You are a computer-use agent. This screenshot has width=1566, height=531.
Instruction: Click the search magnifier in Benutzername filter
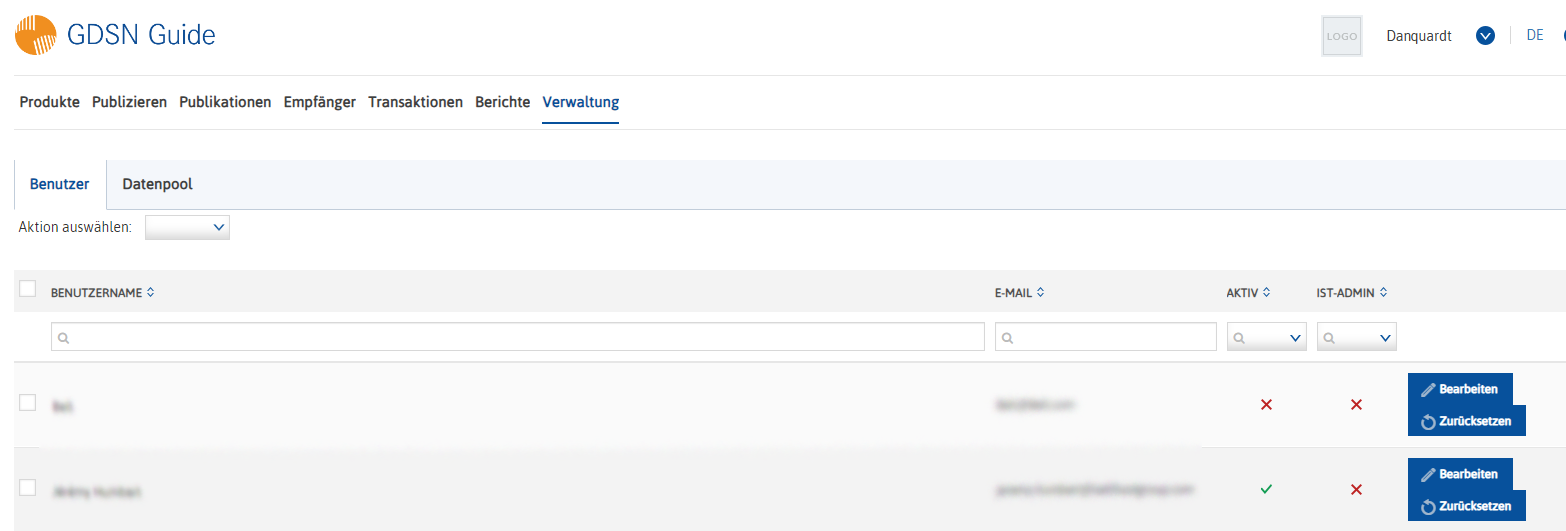coord(63,339)
